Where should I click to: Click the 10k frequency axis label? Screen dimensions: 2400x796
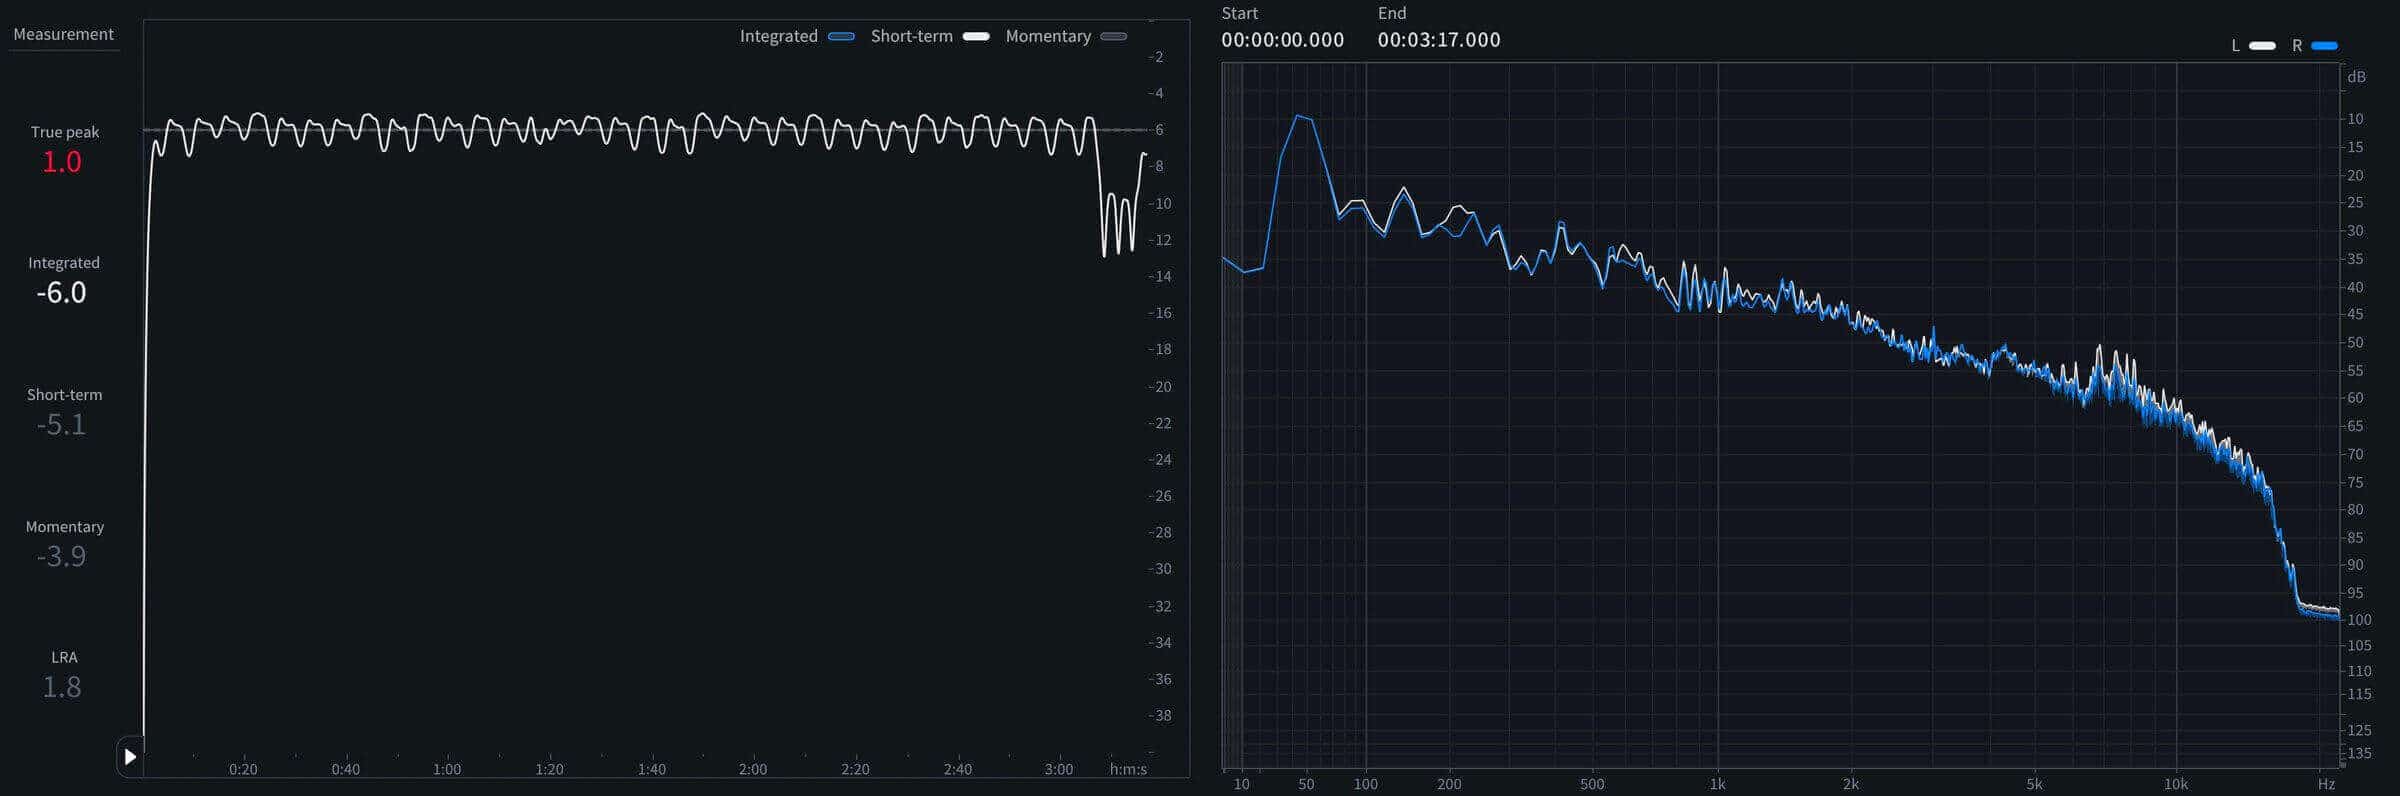click(2176, 784)
